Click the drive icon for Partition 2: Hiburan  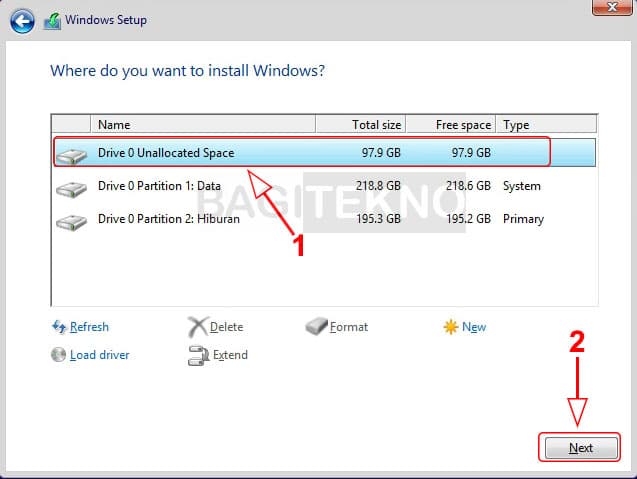point(72,222)
